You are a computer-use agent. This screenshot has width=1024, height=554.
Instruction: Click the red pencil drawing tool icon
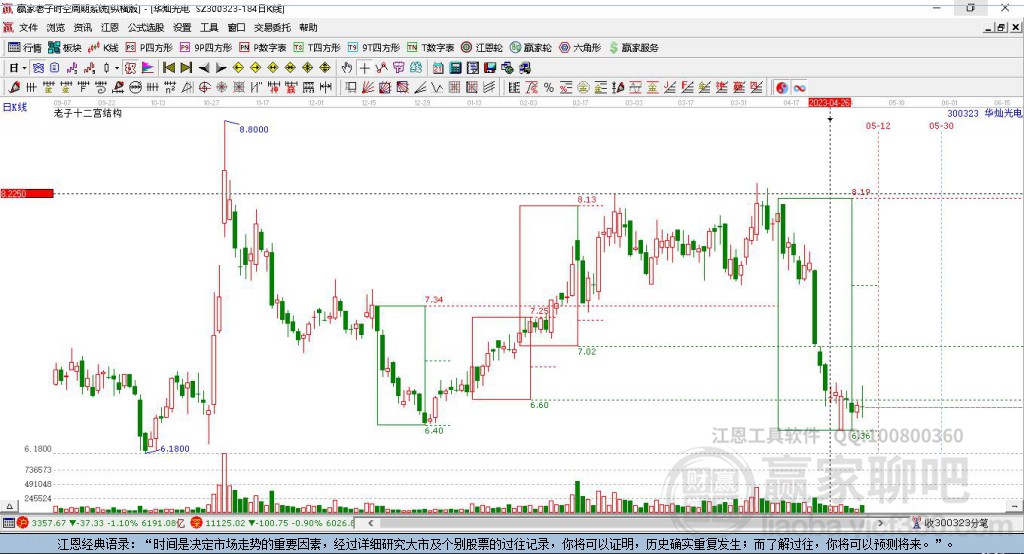(x=14, y=88)
